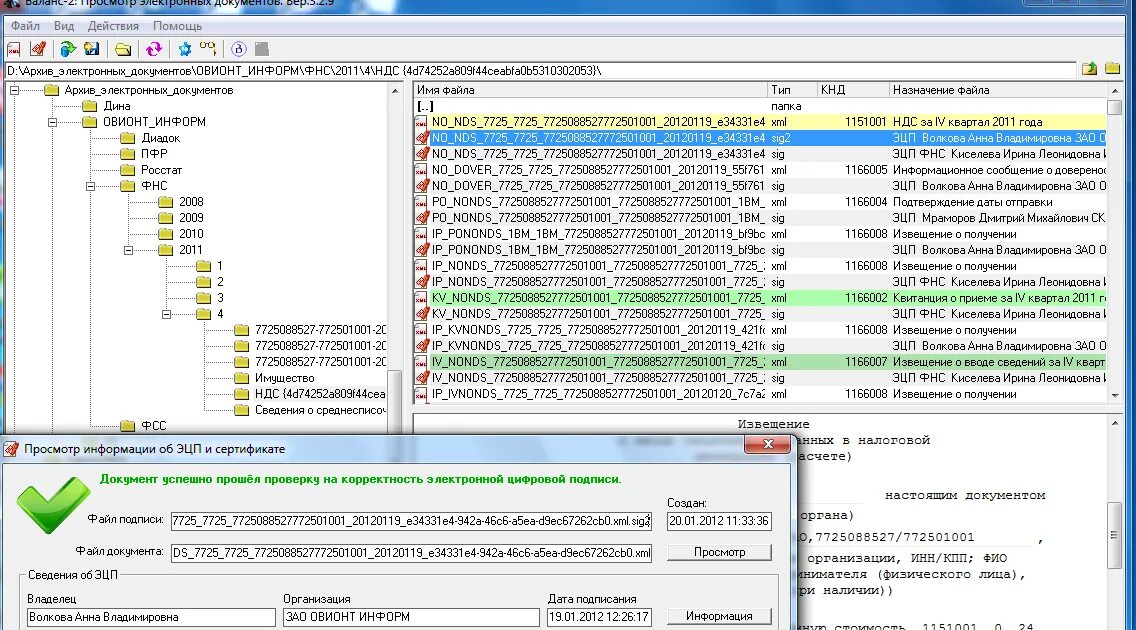The width and height of the screenshot is (1136, 630).
Task: Select the 2009 folder in tree
Action: click(x=191, y=217)
